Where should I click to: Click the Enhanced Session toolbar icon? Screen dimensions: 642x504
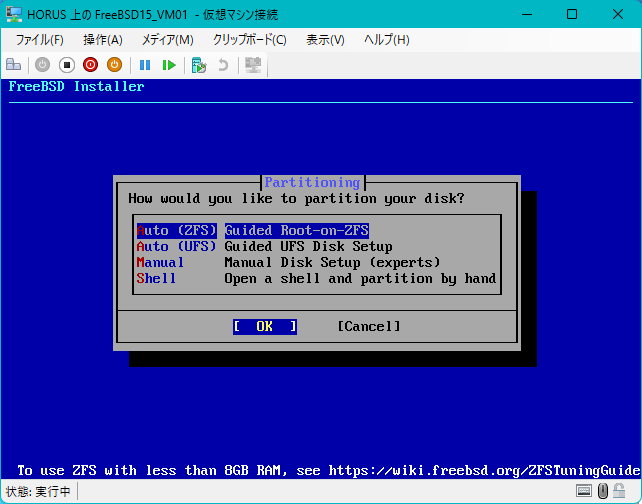tap(253, 65)
